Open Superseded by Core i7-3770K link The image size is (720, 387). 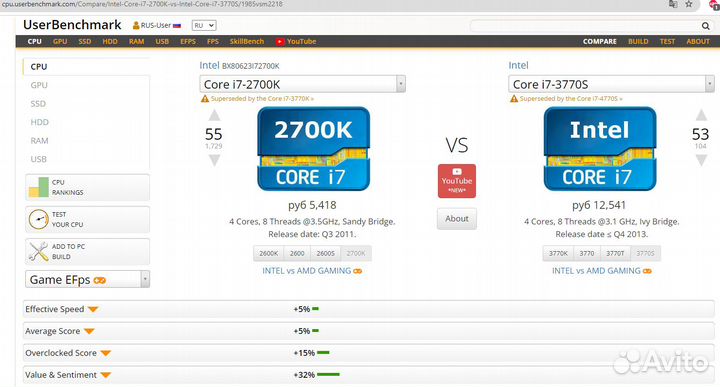262,99
